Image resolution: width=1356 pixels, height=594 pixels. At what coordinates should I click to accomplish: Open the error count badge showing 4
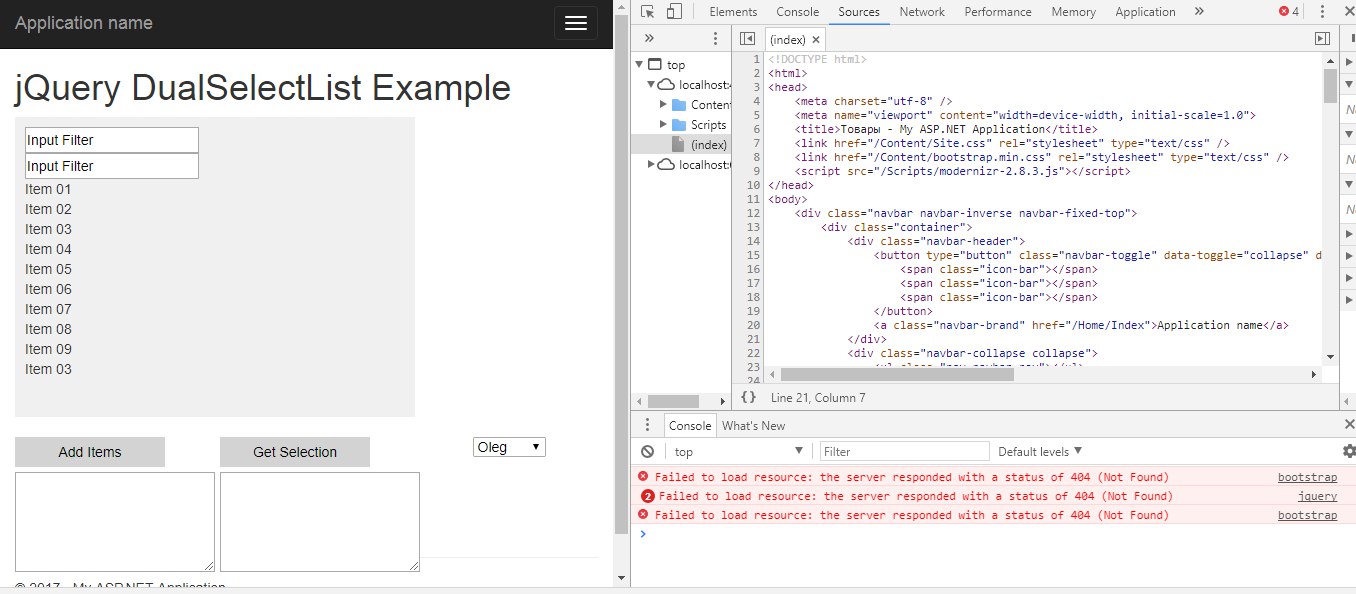pos(1289,12)
